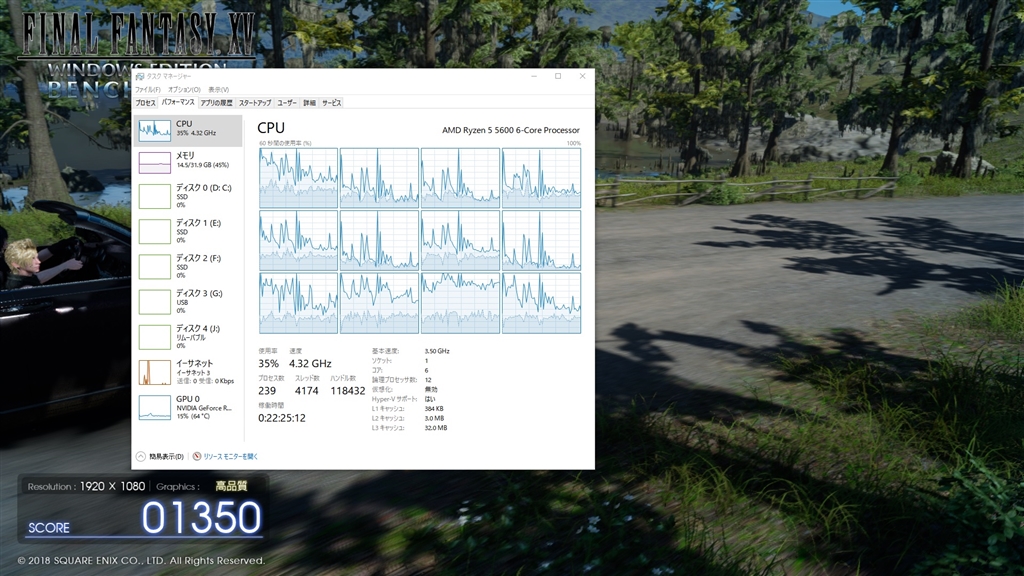The width and height of the screenshot is (1024, 576).
Task: Click the benchmark score 01350
Action: [x=202, y=518]
